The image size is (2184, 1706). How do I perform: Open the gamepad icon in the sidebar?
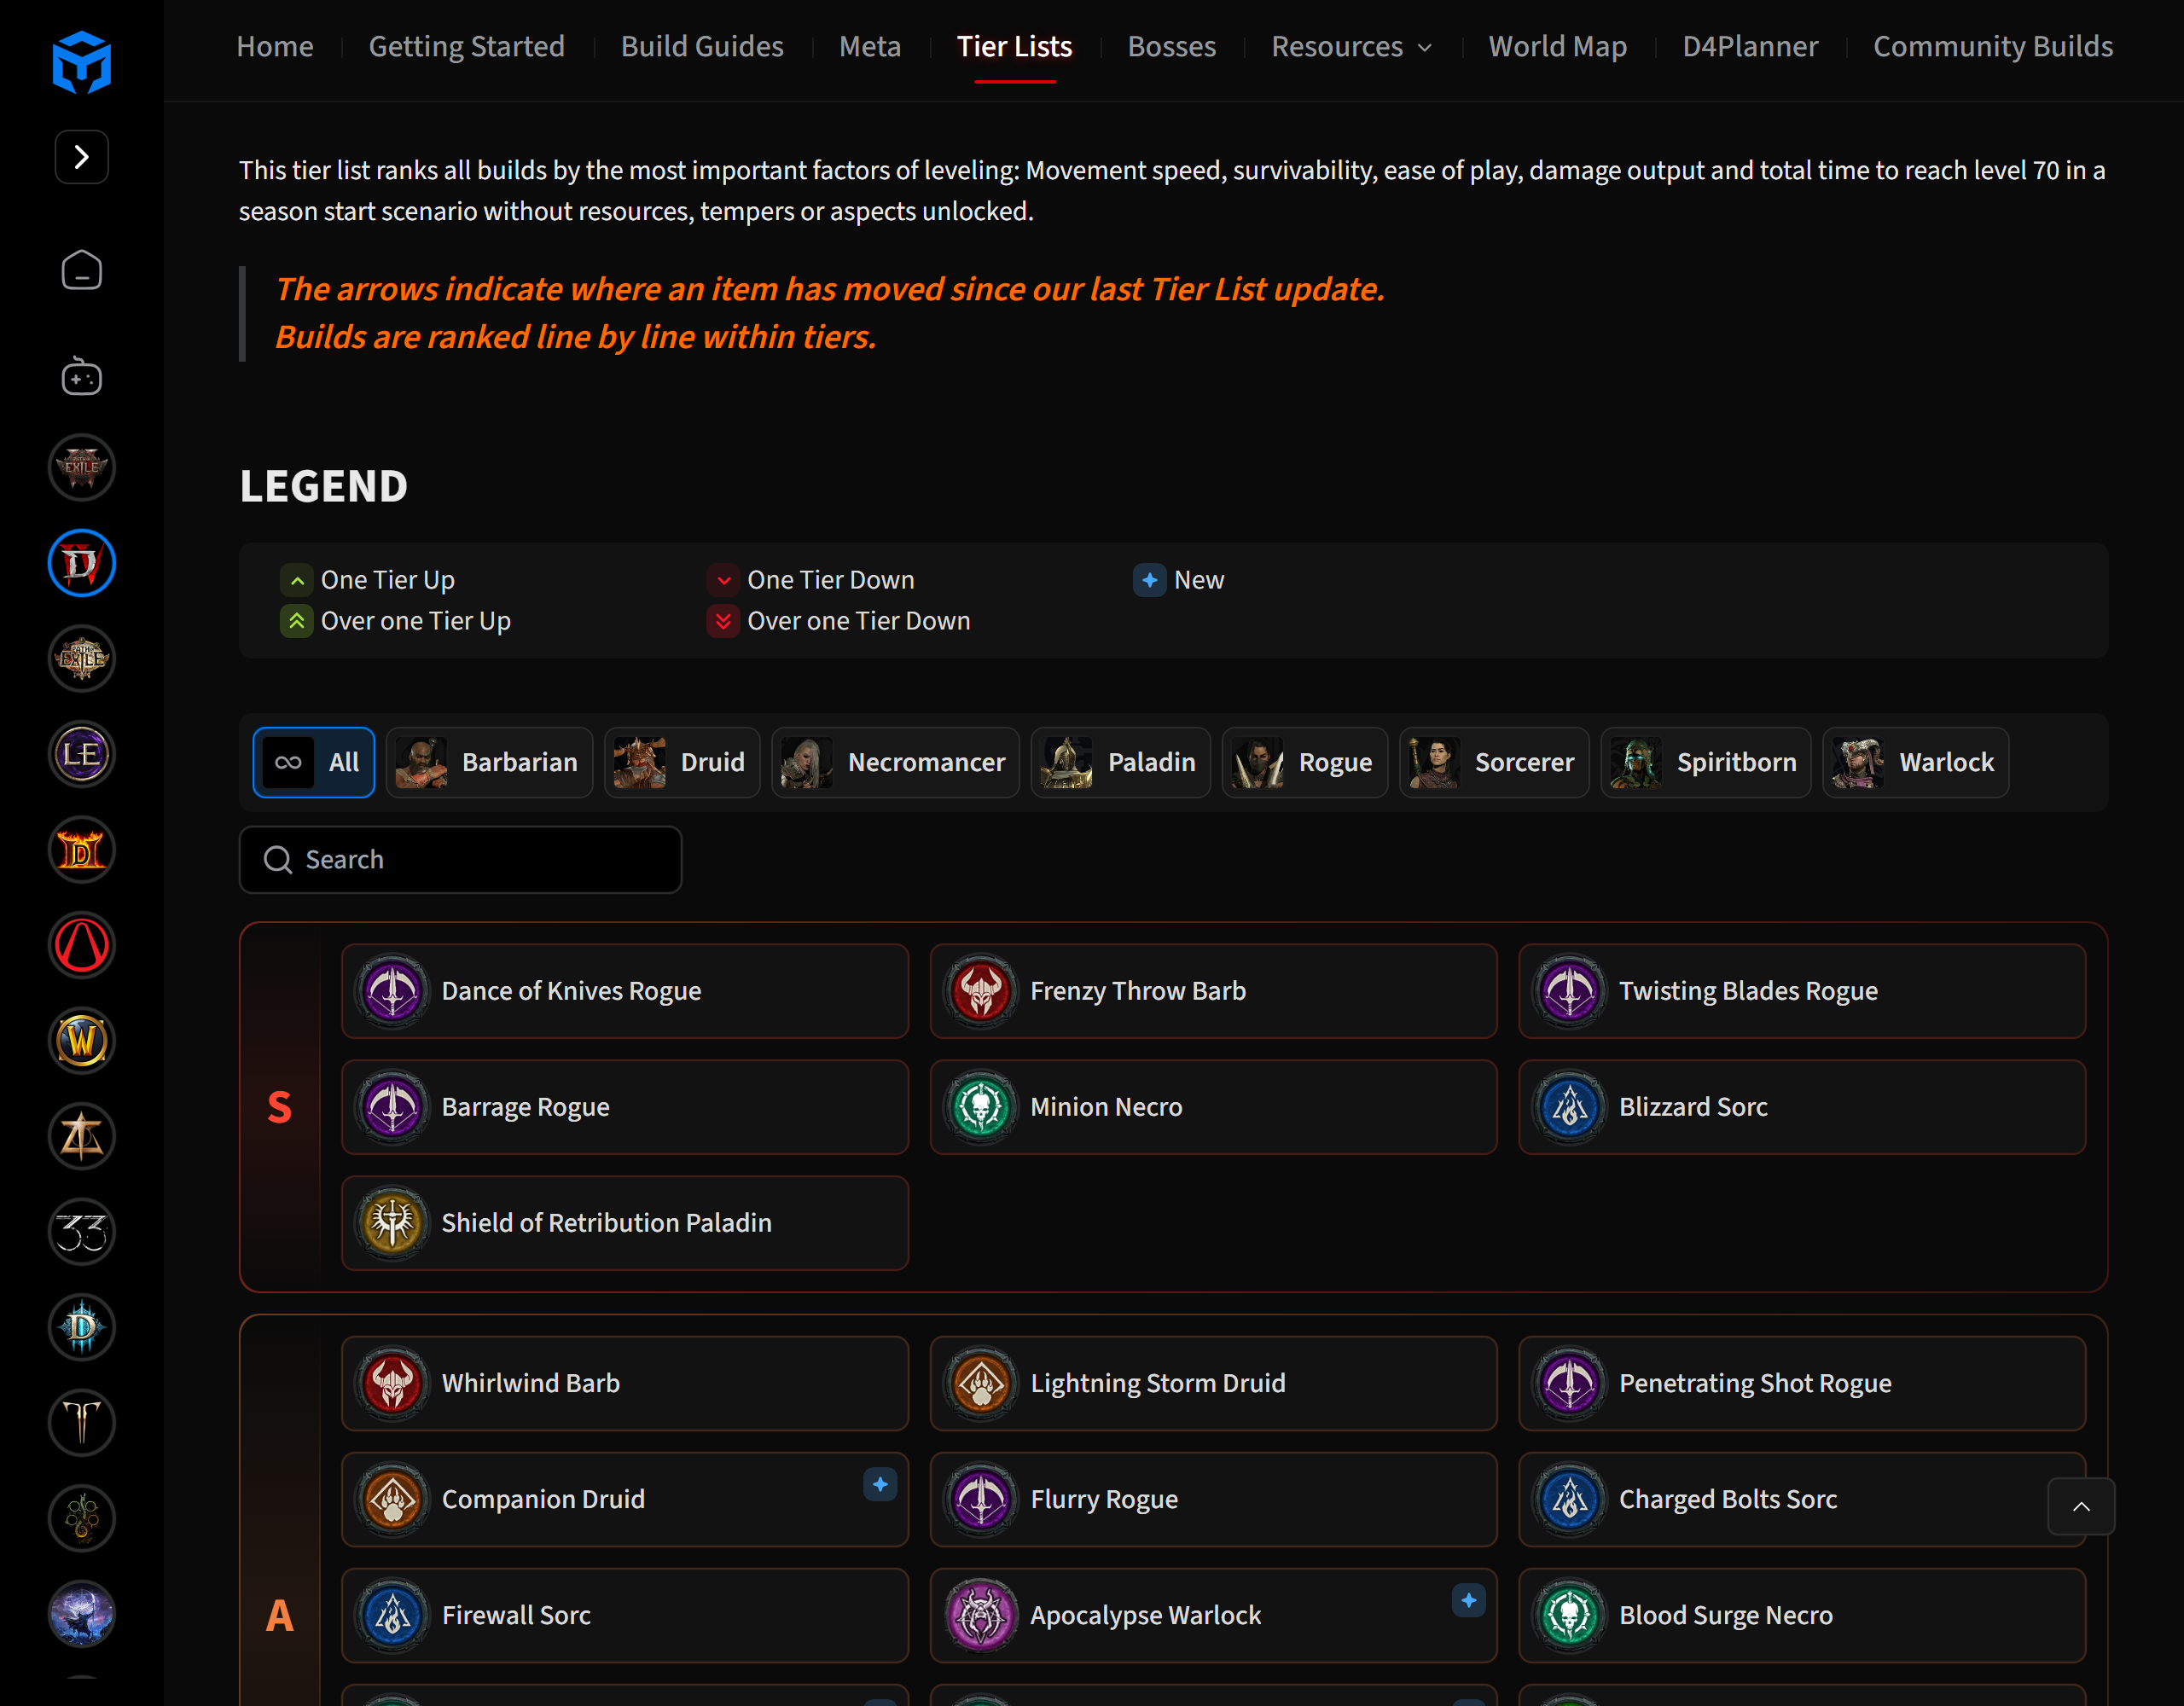tap(82, 376)
